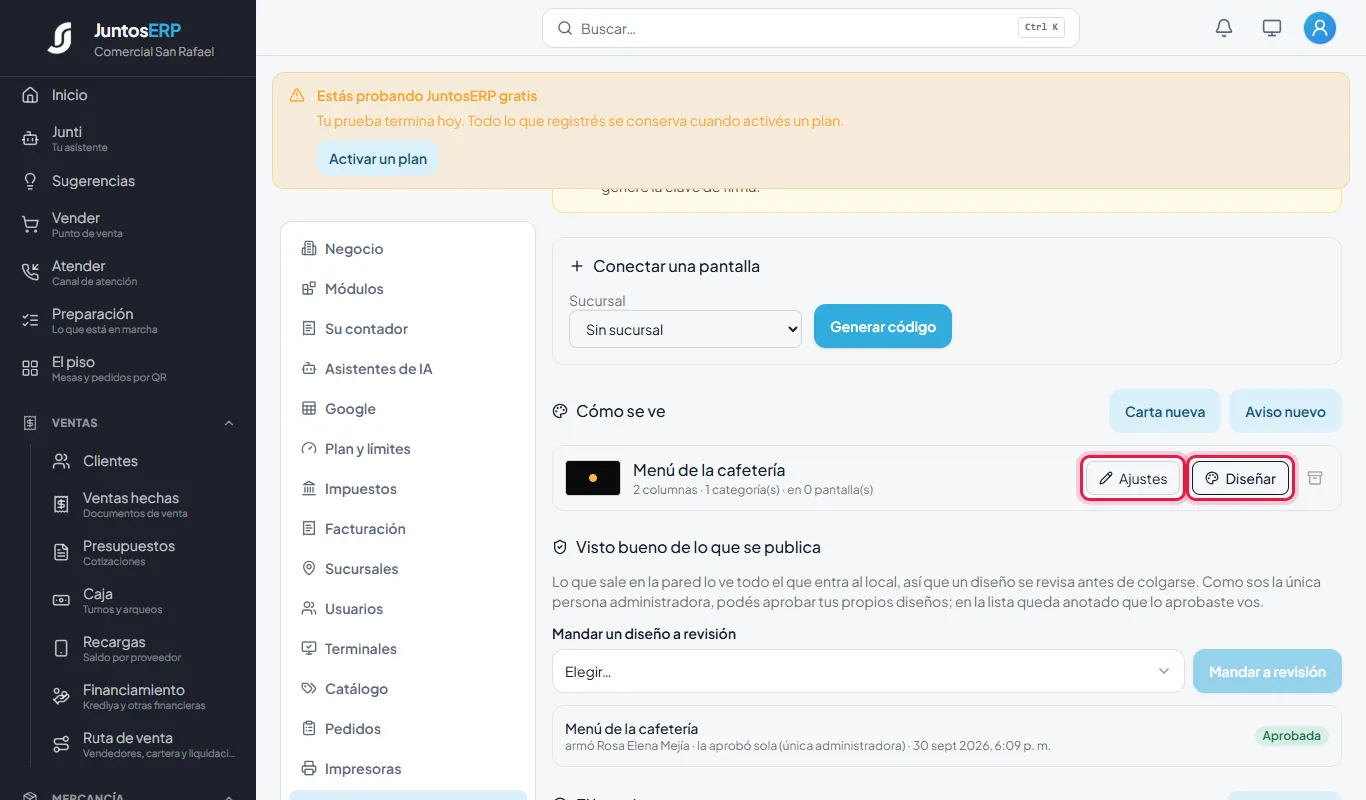
Task: Click Diseñar for Menú de la cafetería
Action: click(x=1240, y=478)
